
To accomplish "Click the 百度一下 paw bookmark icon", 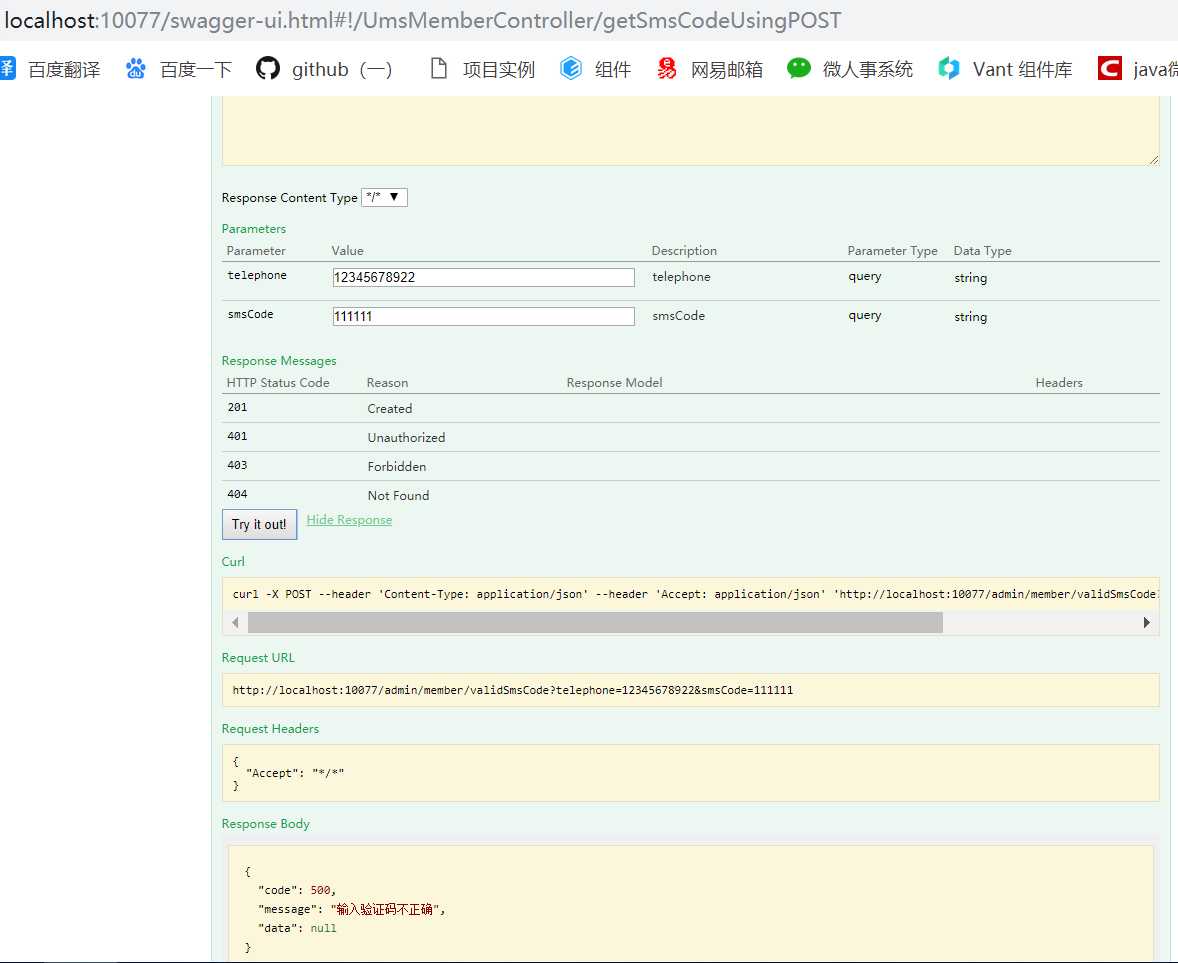I will tap(135, 68).
